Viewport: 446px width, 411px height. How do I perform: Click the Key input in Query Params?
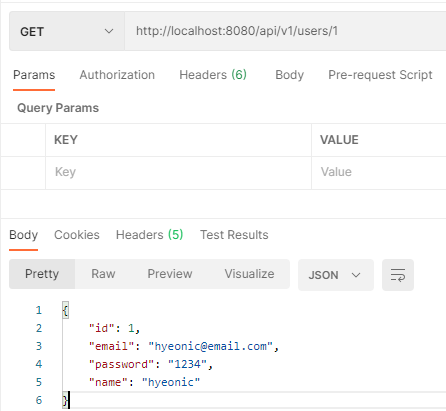tap(178, 172)
